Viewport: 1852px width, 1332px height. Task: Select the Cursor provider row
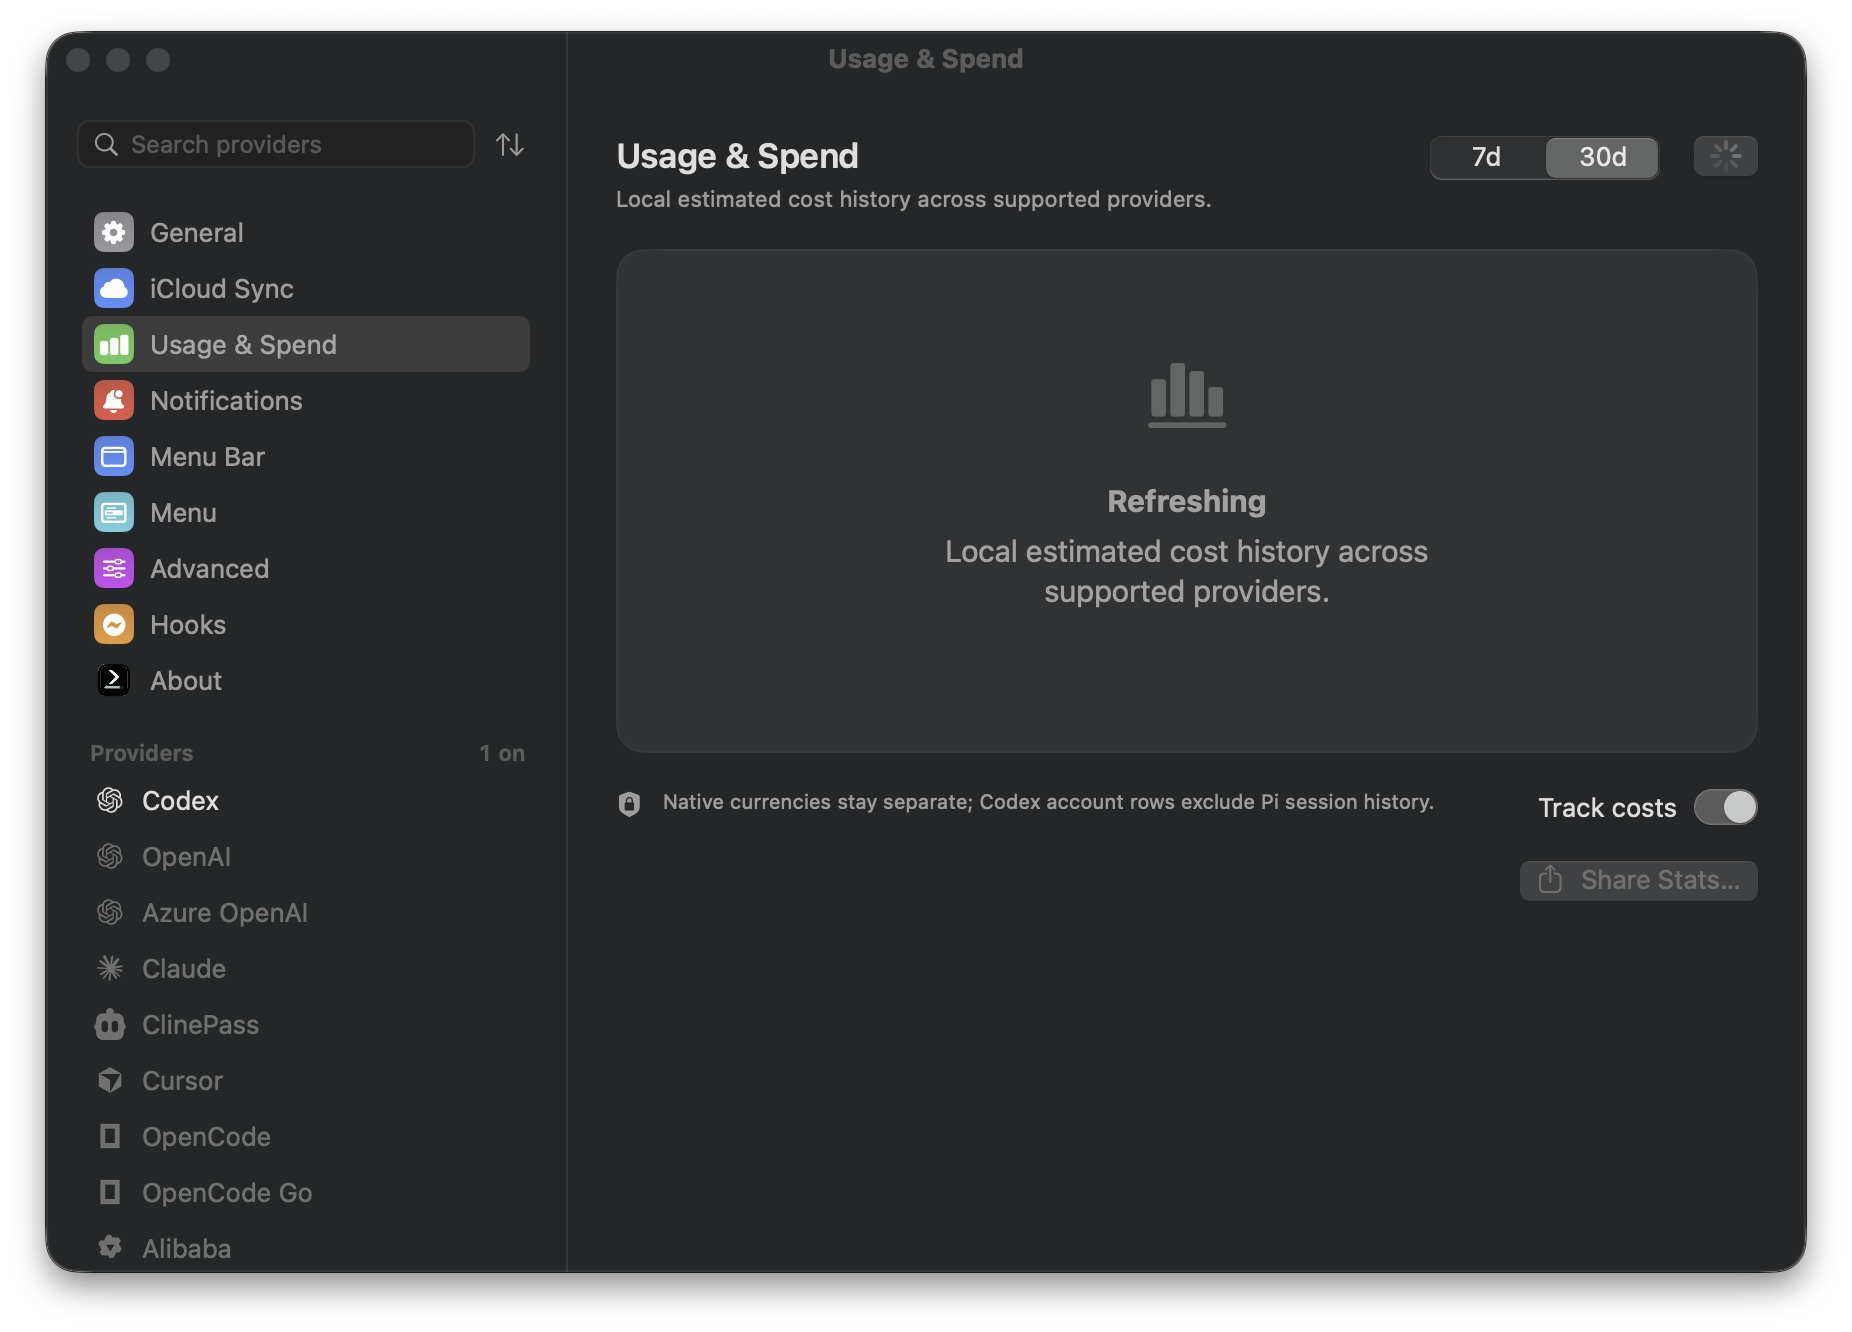tap(306, 1081)
